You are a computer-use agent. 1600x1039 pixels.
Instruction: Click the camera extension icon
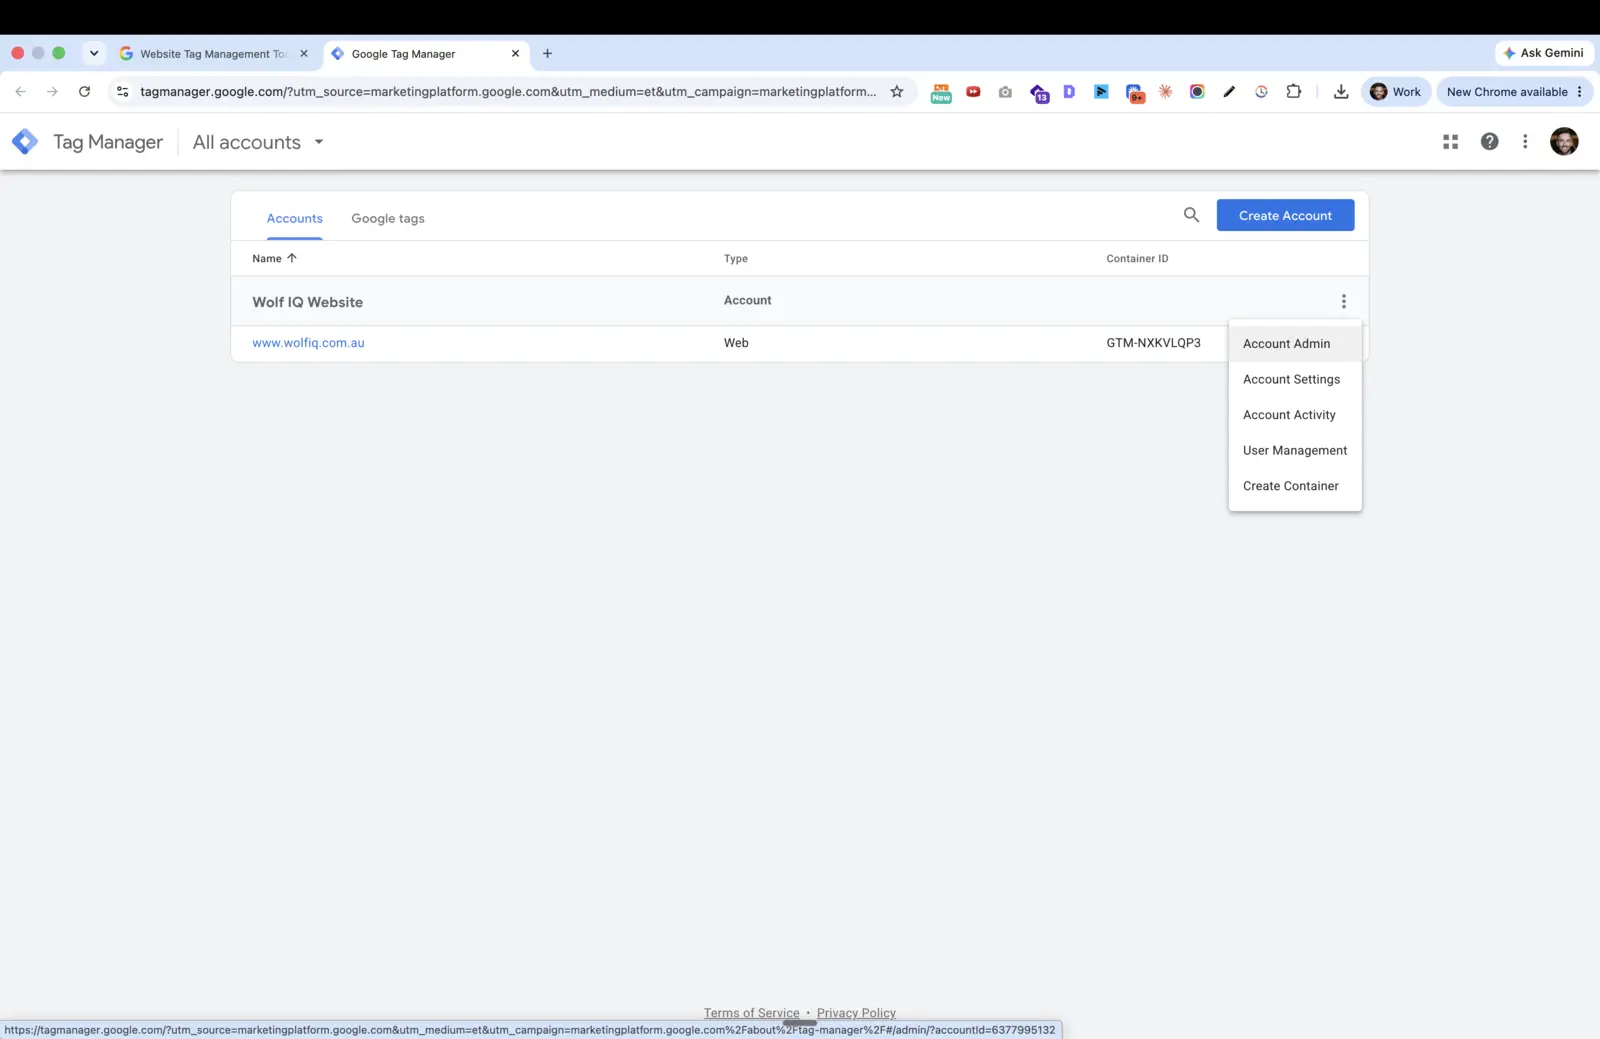[x=1005, y=92]
